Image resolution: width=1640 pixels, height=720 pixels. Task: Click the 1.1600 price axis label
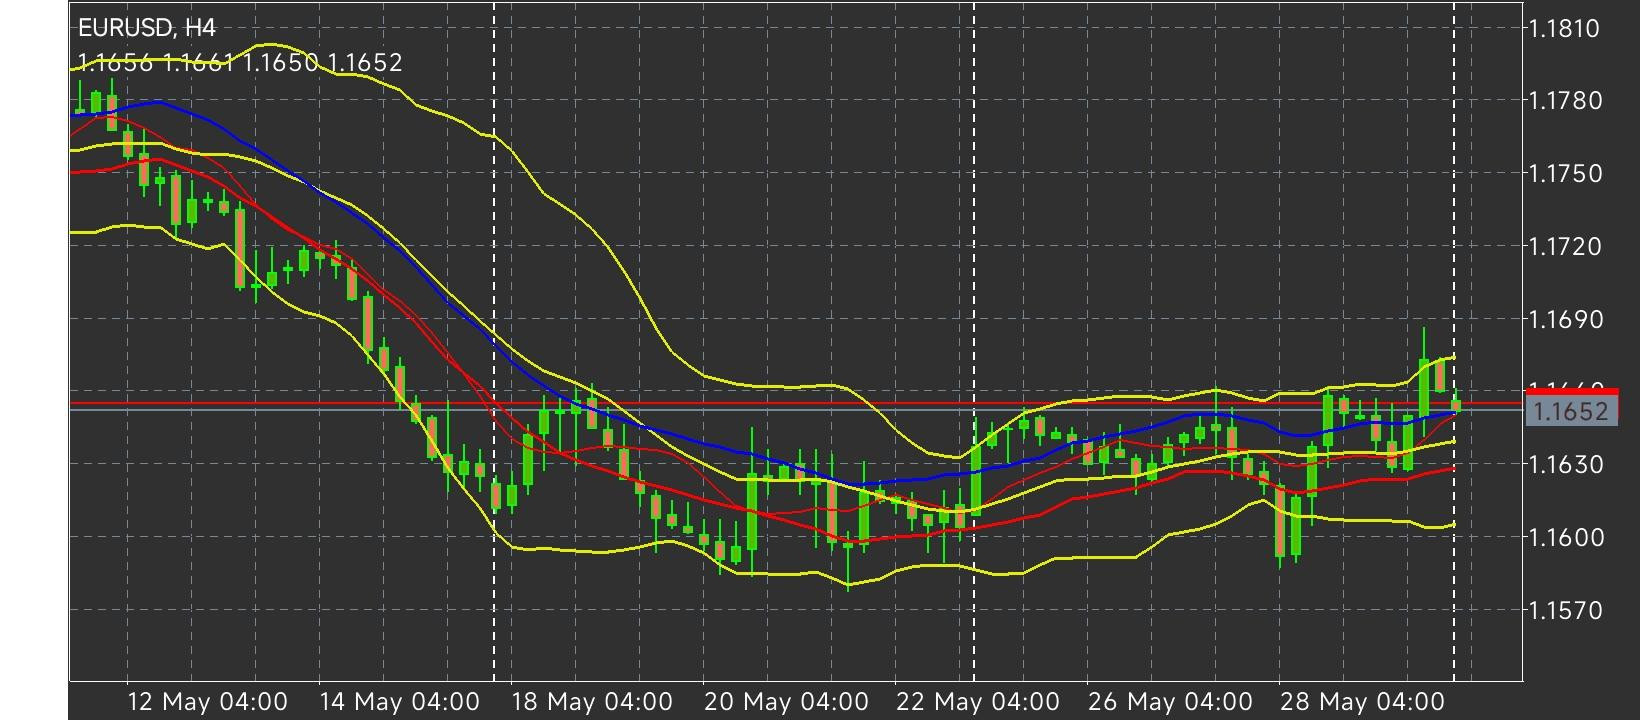coord(1565,538)
